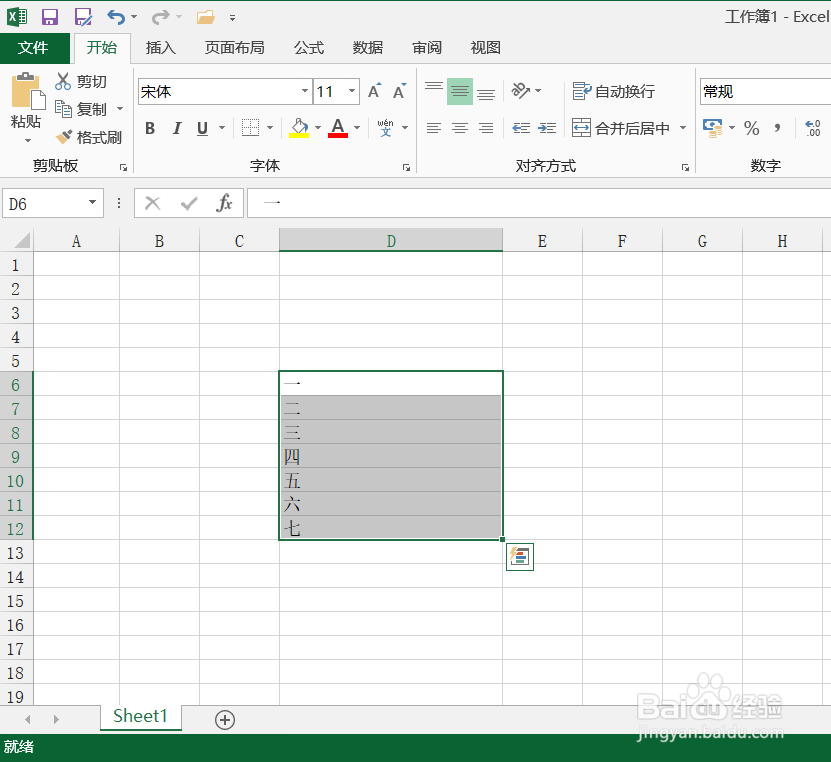Screen dimensions: 831x762
Task: Select column D header
Action: (391, 241)
